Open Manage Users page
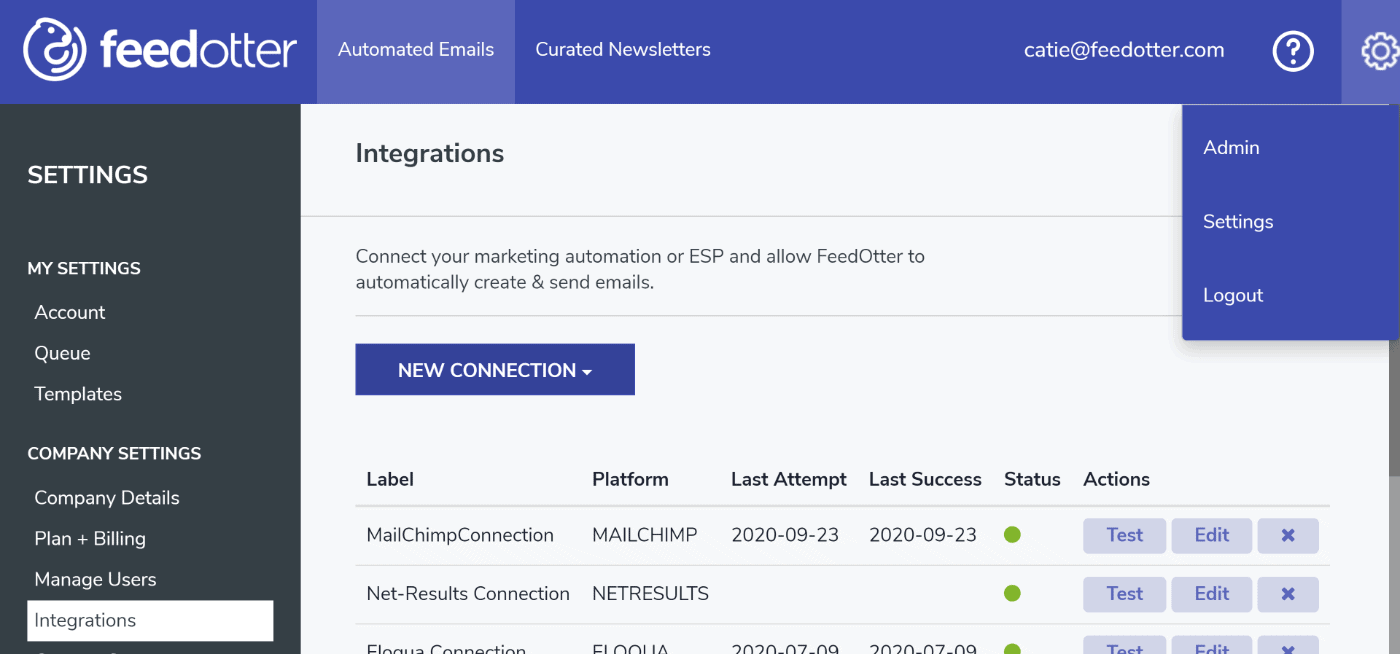Screen dimensions: 1400x654 (95, 581)
